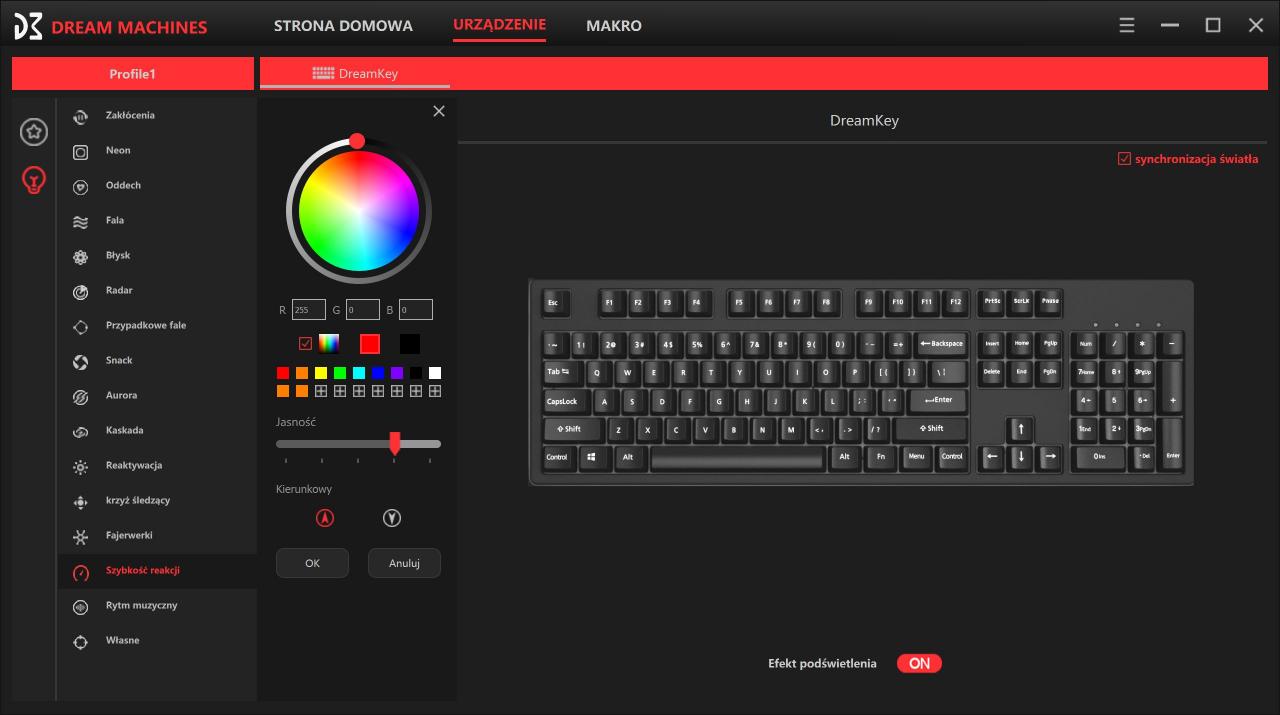Viewport: 1280px width, 715px height.
Task: Choose the Radar effect icon
Action: (x=81, y=292)
